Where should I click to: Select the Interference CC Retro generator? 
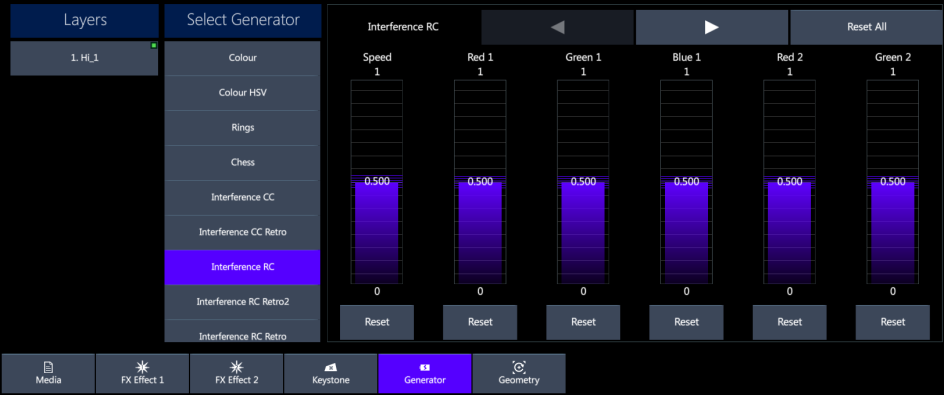click(x=243, y=232)
